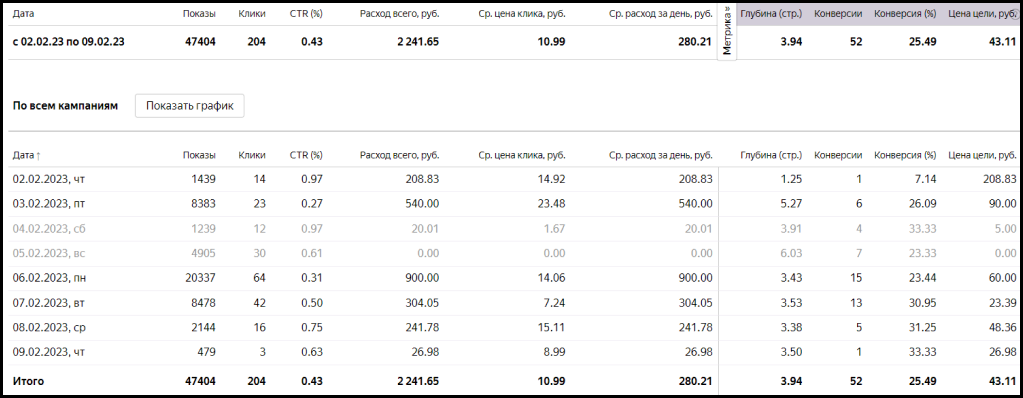Sort daily table by the Клики header

(x=252, y=155)
